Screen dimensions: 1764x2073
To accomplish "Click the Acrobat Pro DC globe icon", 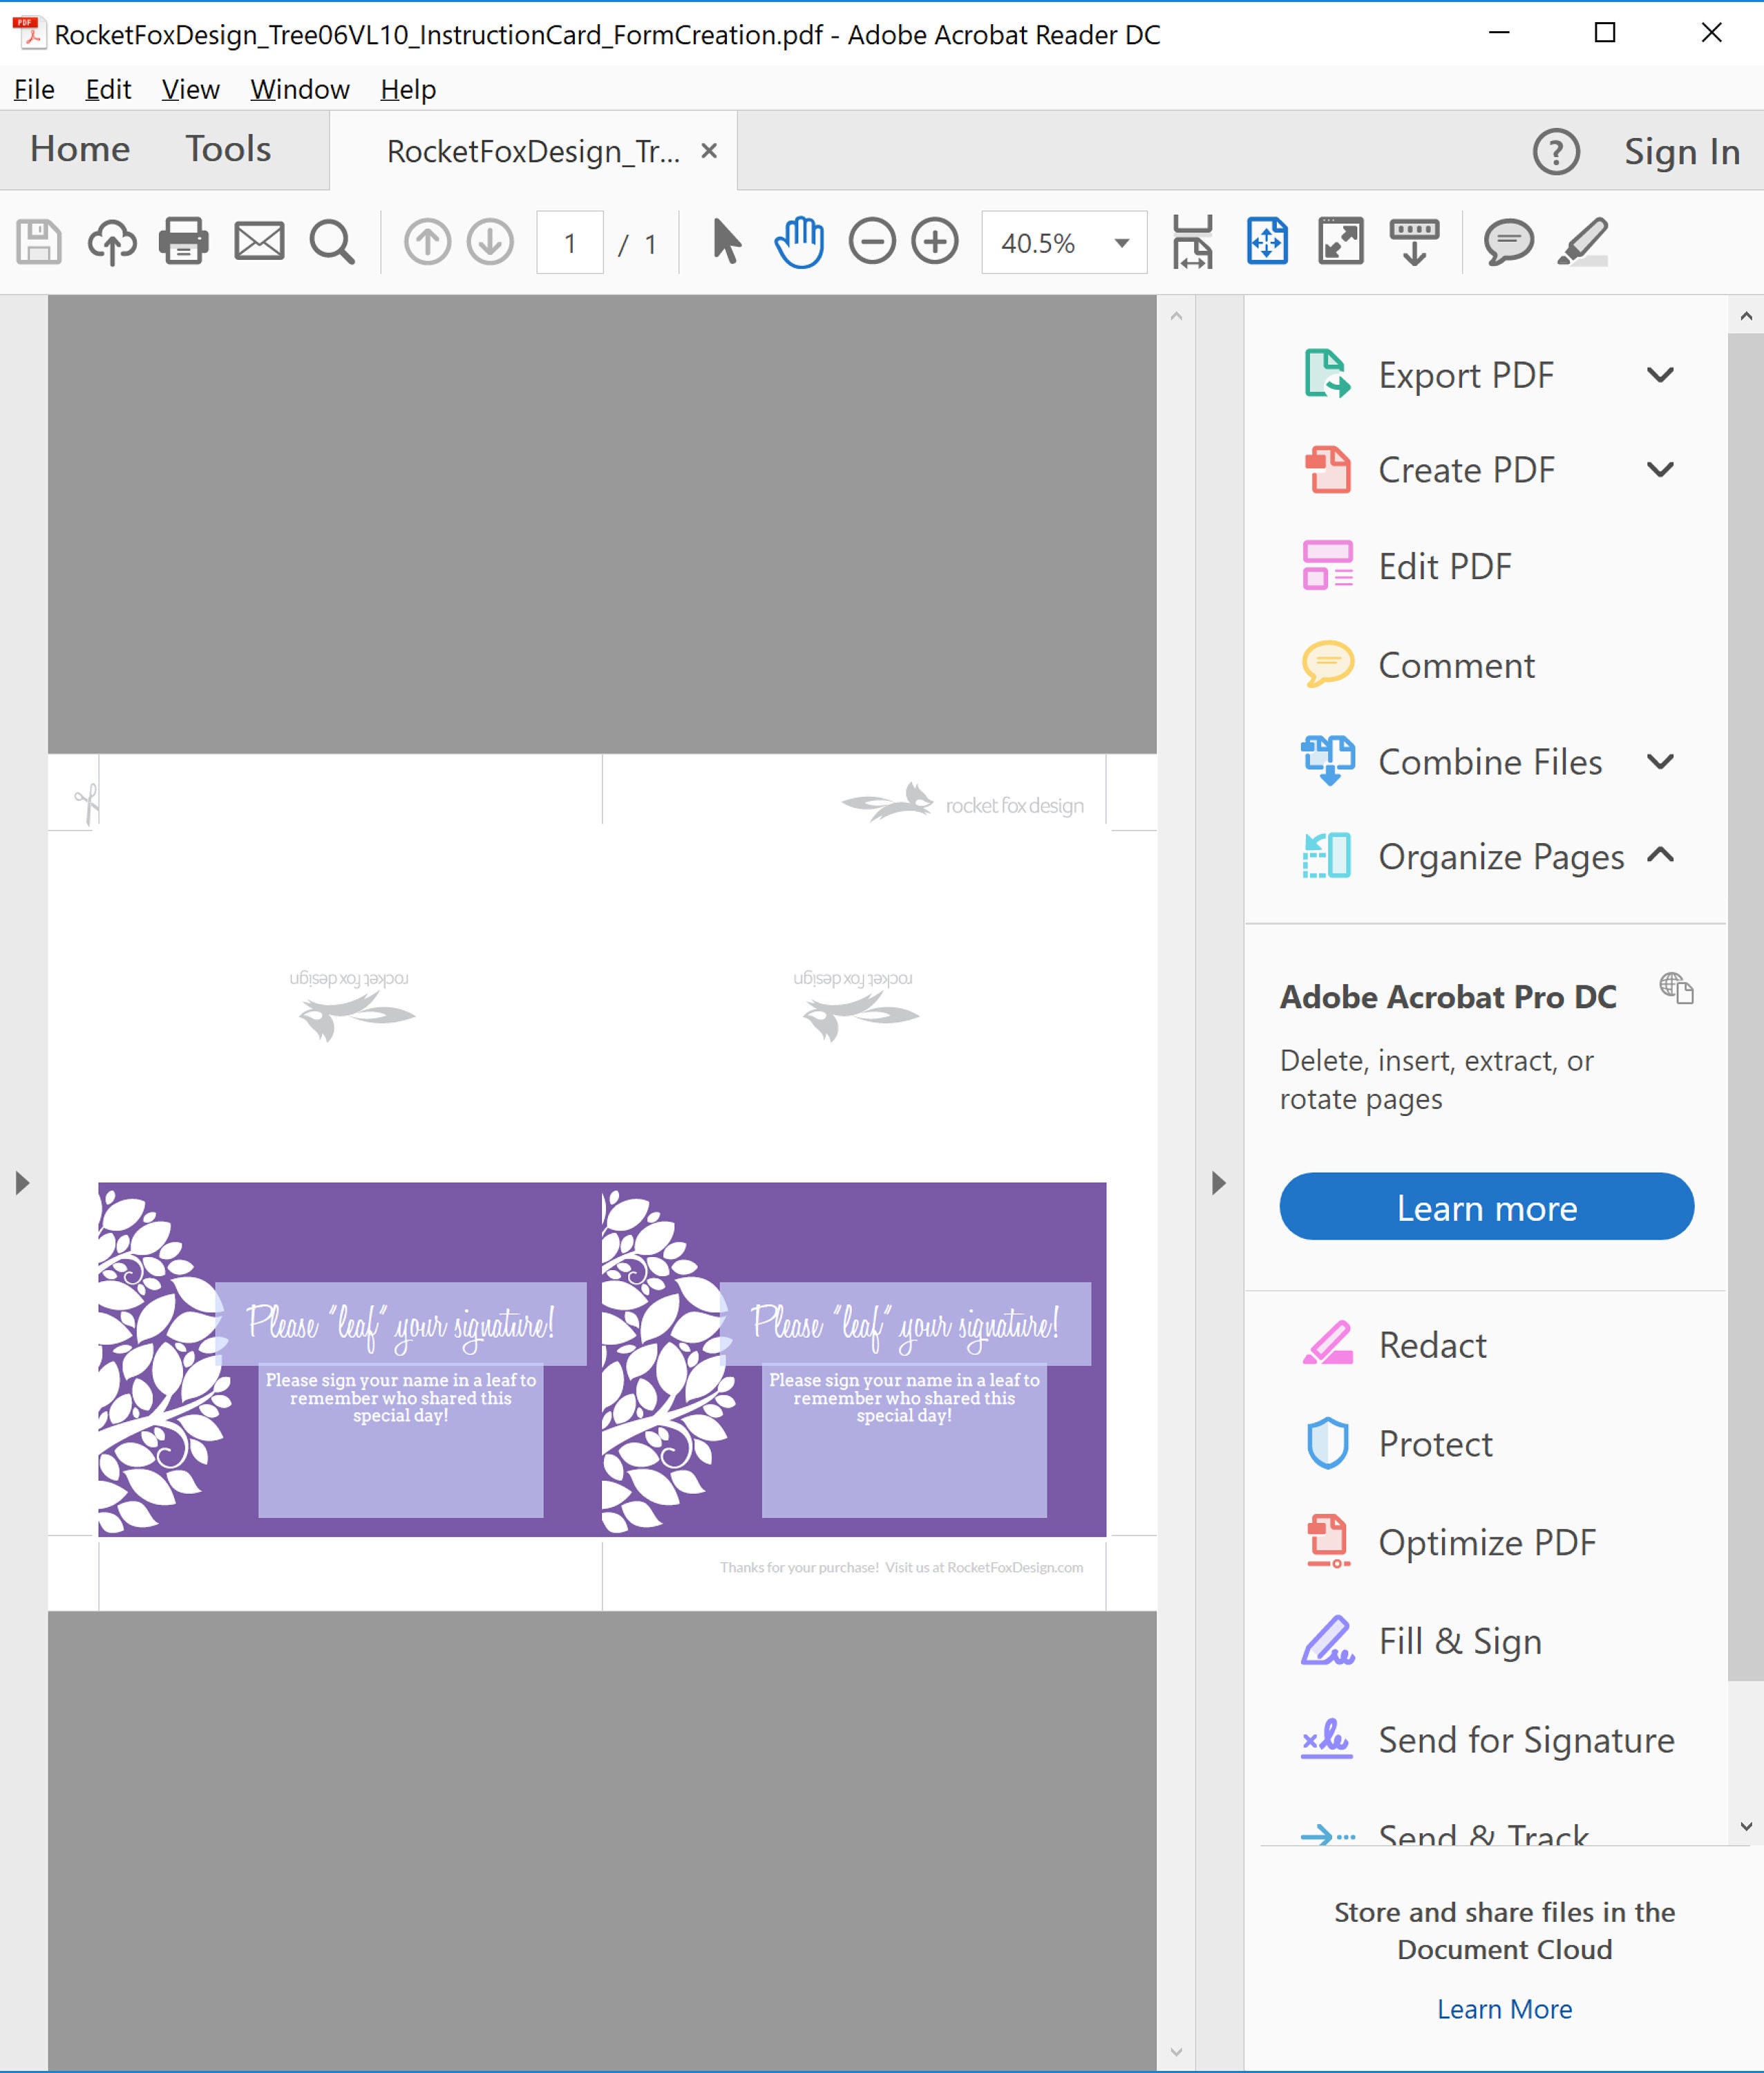I will click(x=1676, y=988).
